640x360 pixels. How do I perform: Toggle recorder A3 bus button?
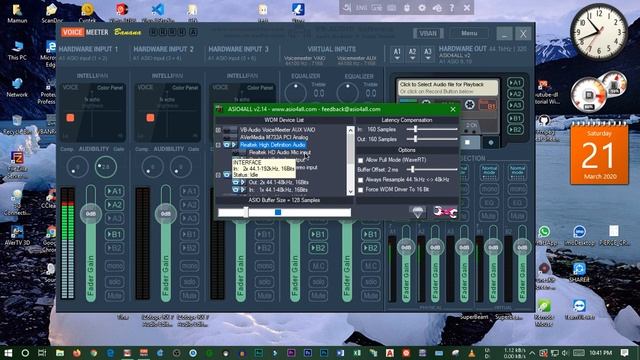point(515,105)
